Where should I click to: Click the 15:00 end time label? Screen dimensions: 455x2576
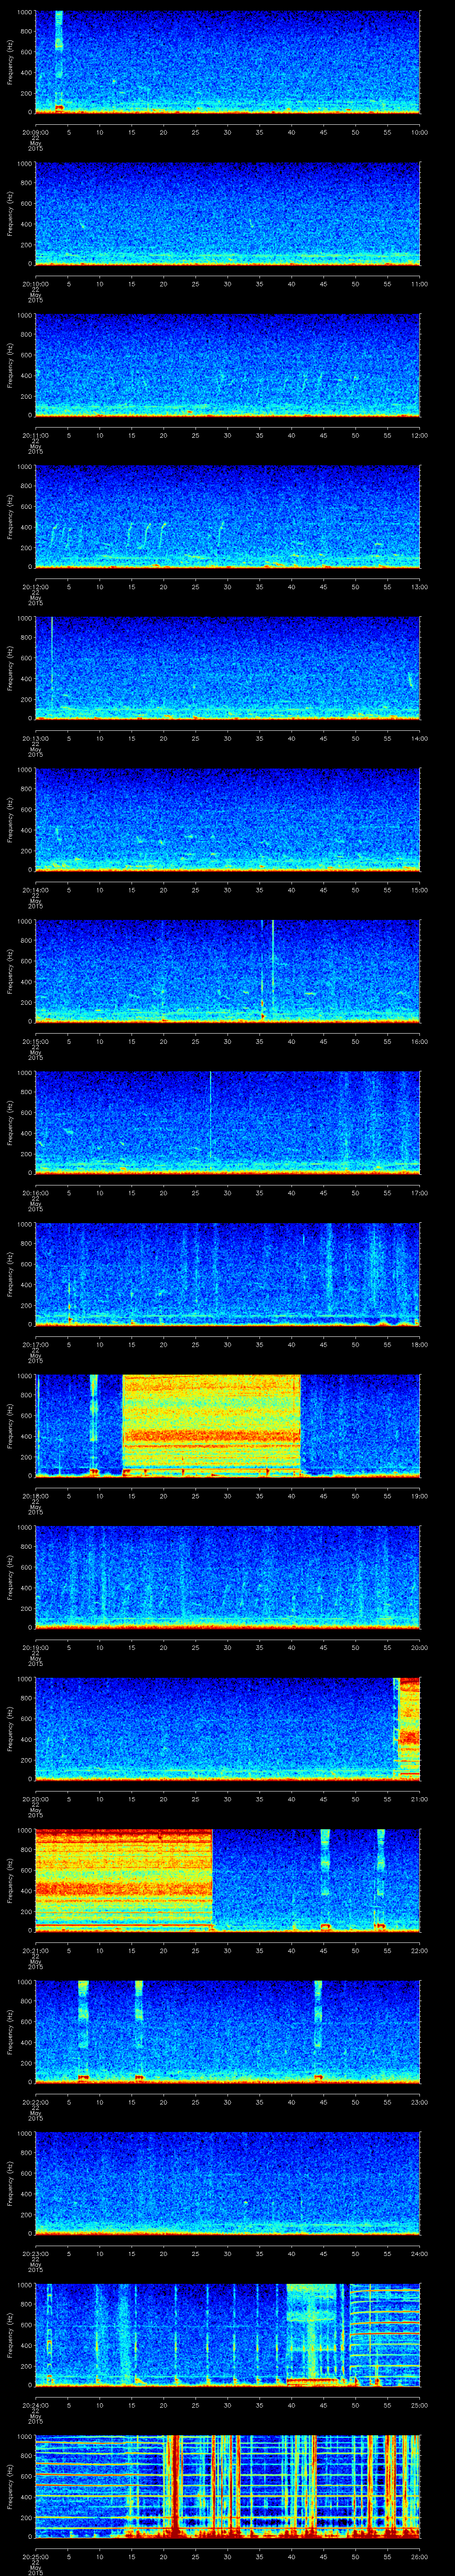[419, 890]
